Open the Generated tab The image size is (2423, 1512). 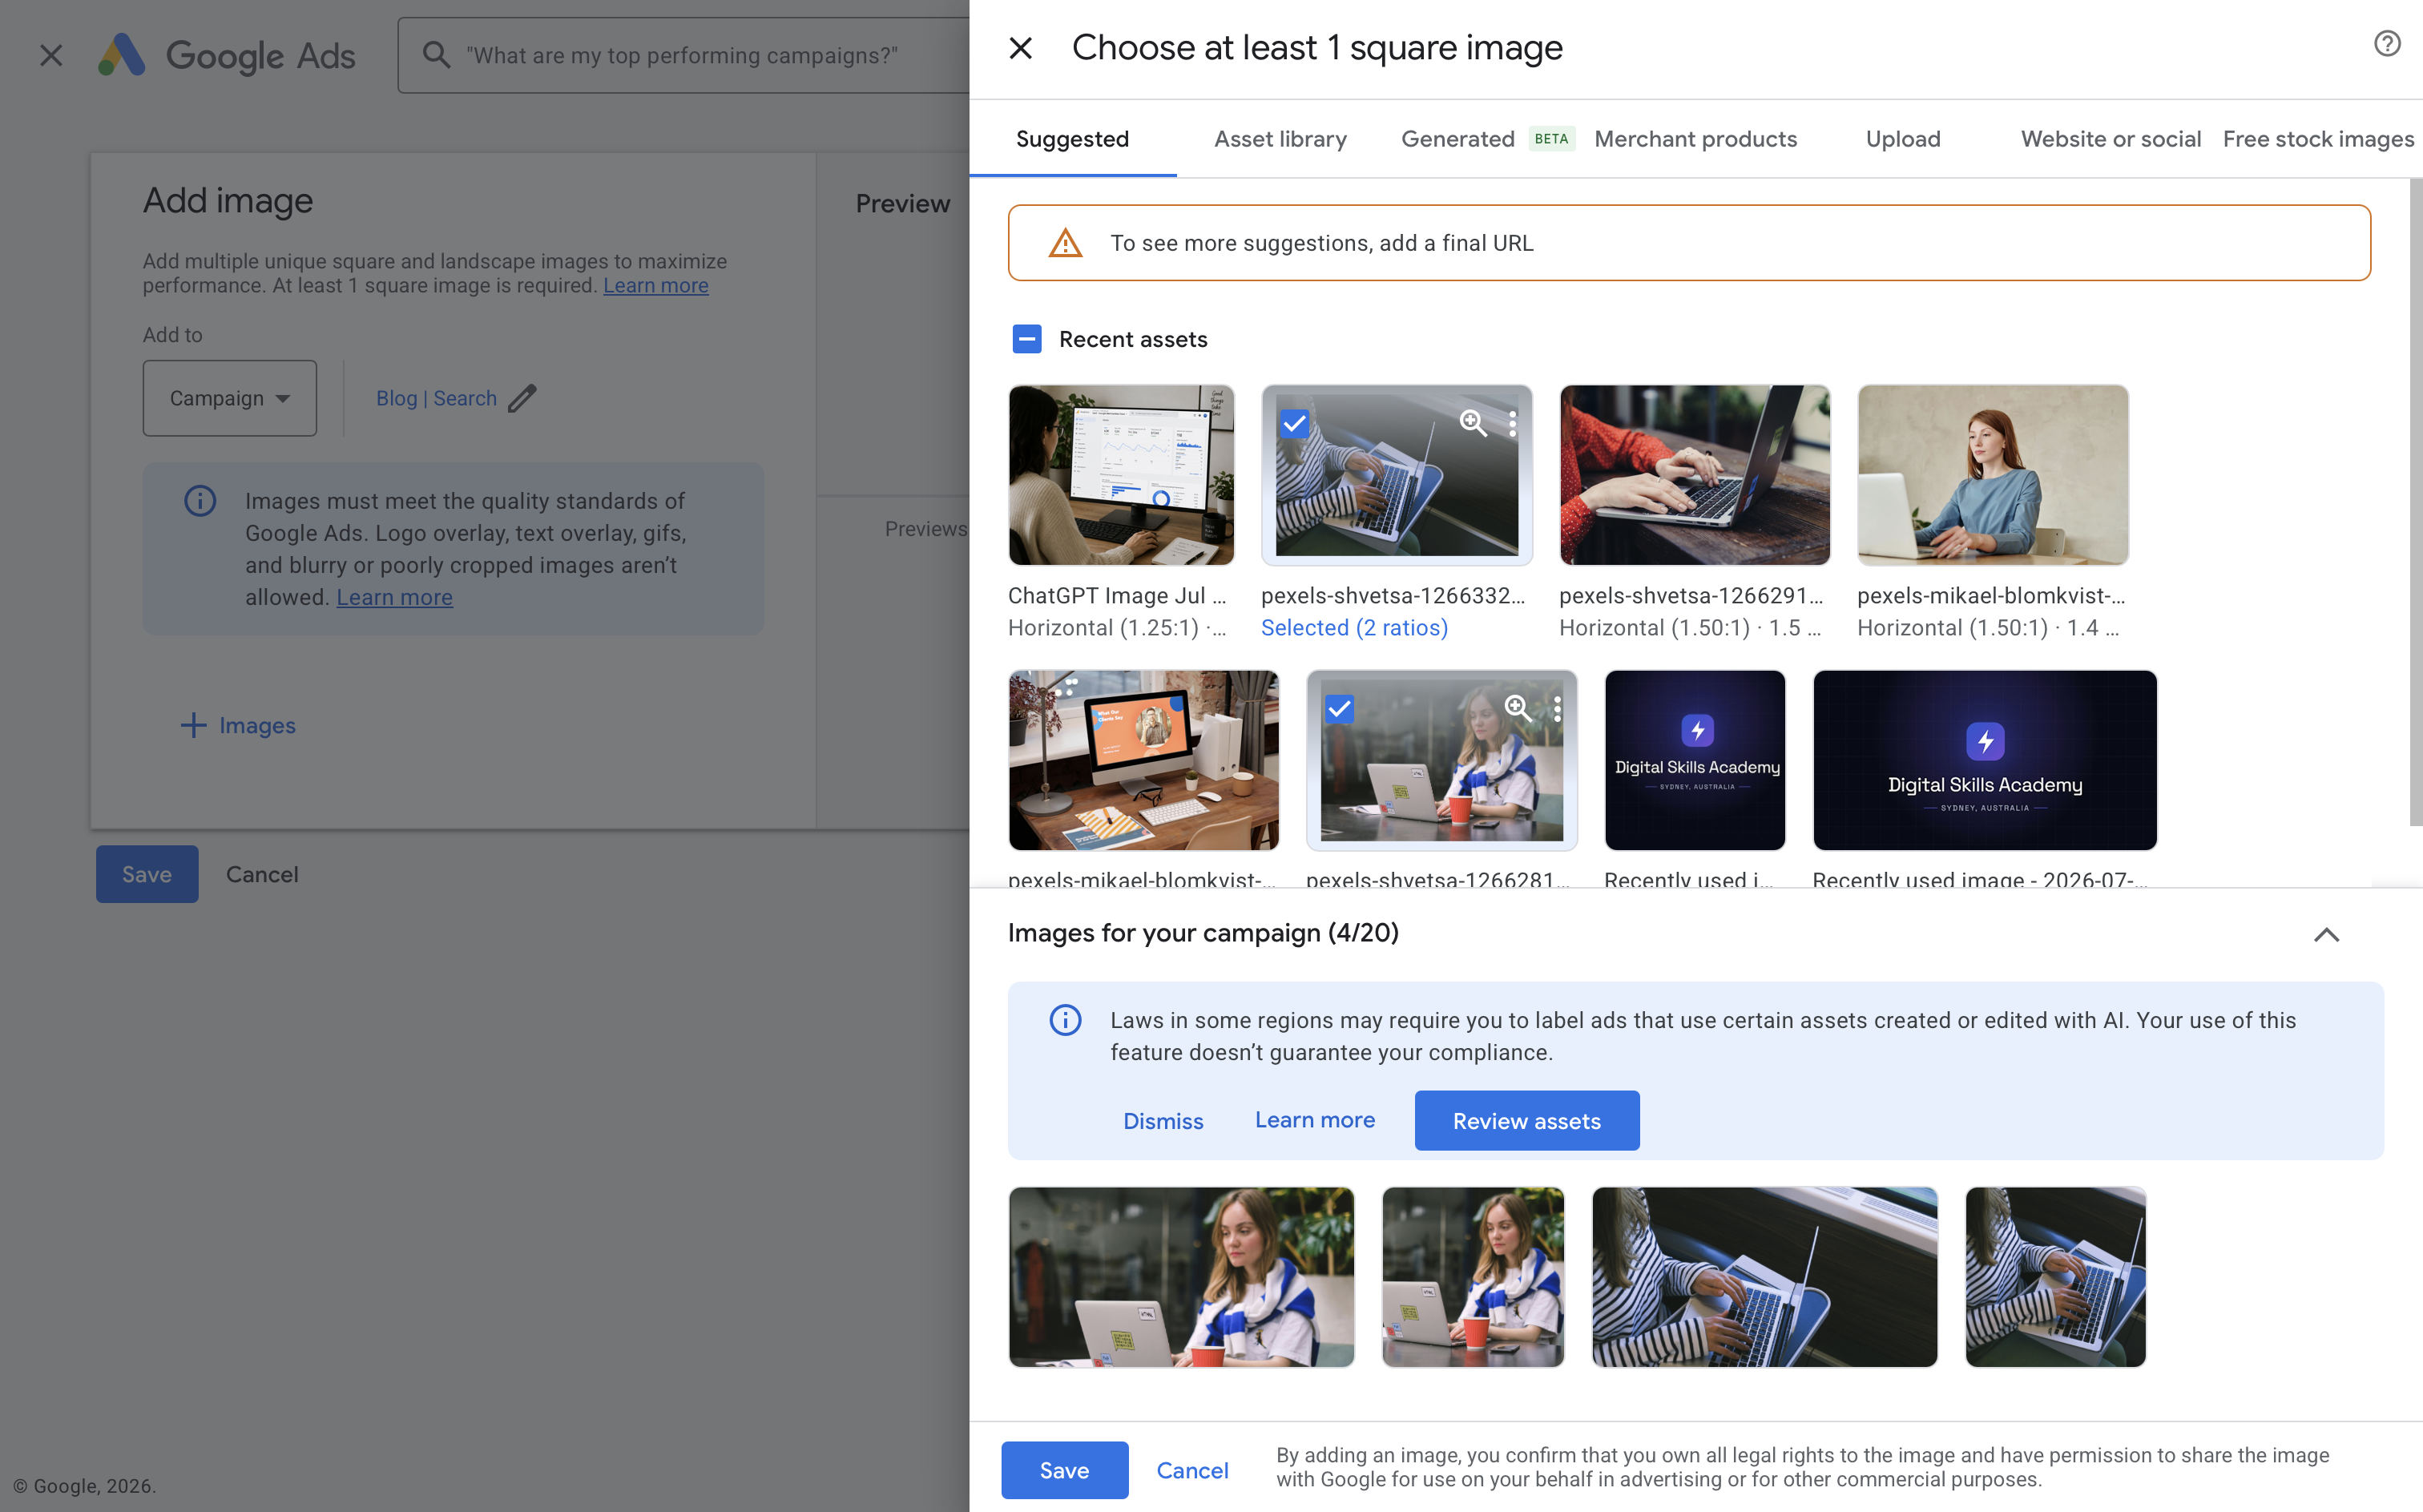coord(1457,139)
